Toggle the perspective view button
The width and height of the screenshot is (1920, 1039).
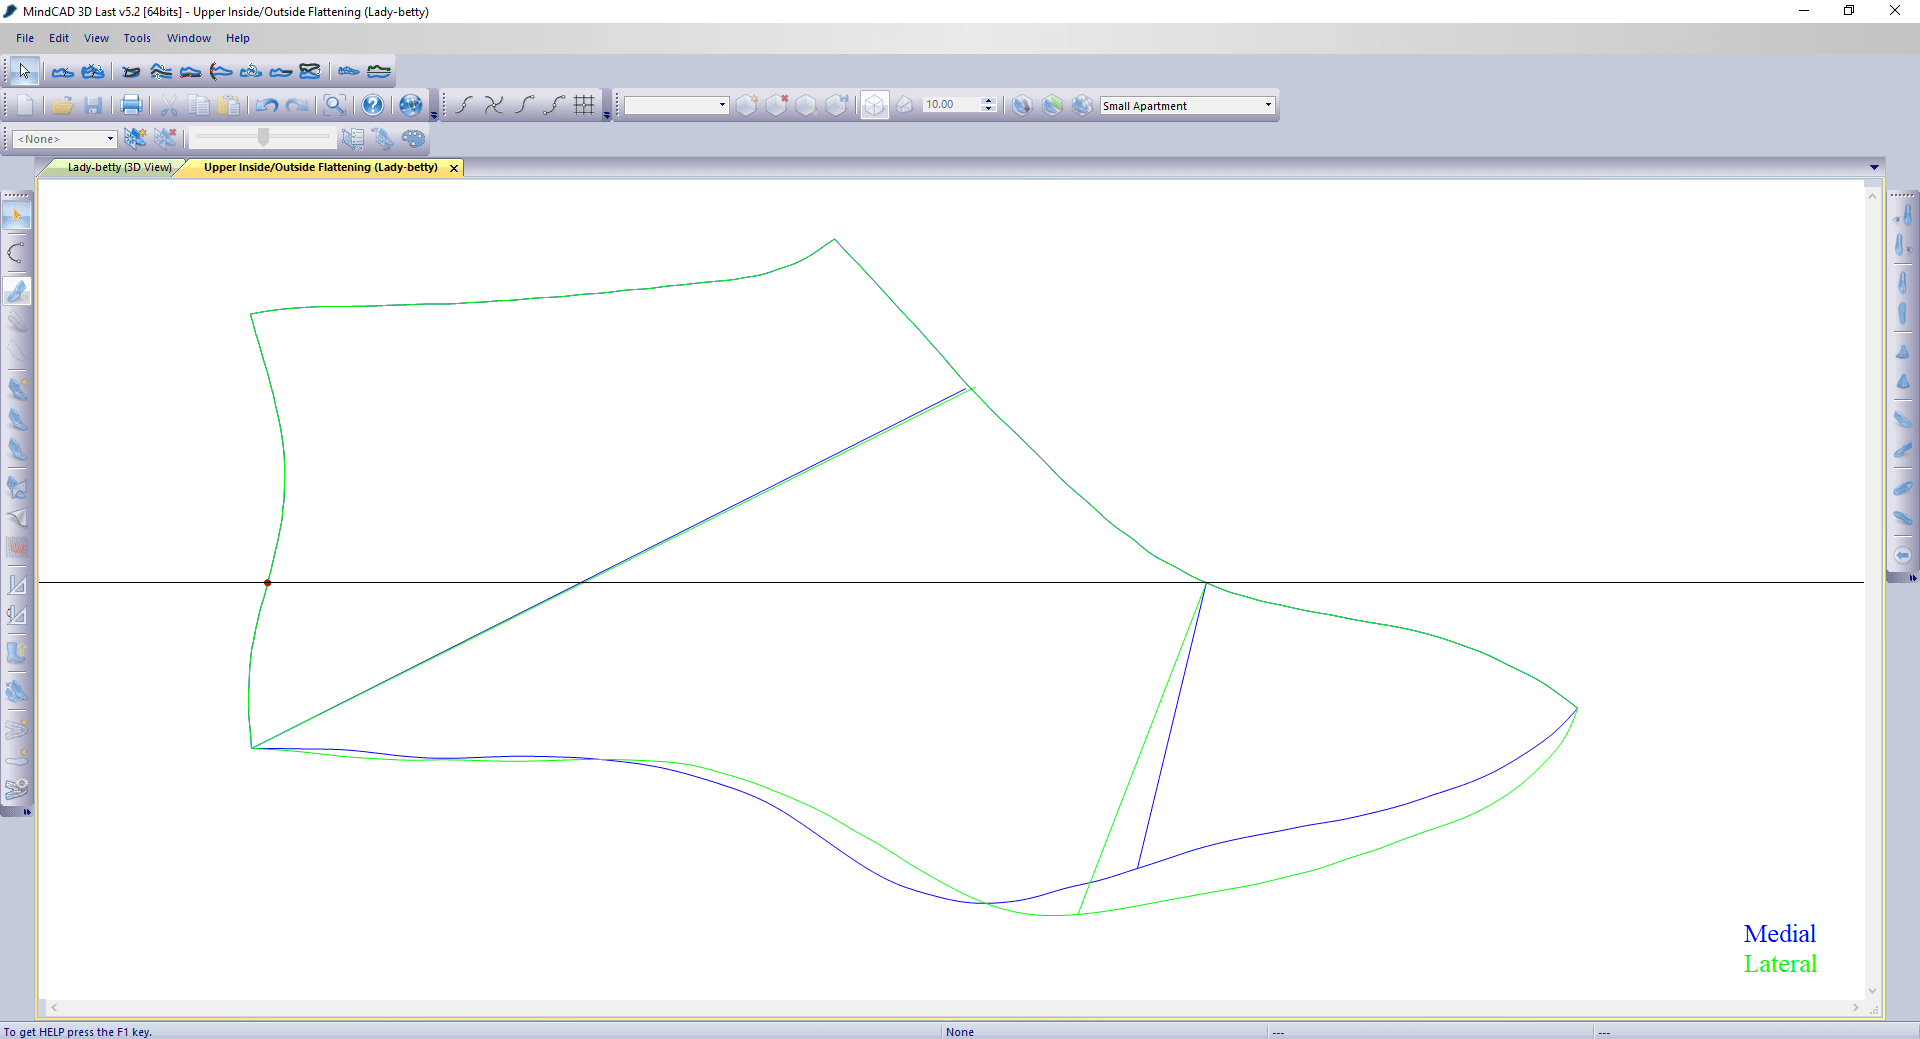[x=905, y=105]
